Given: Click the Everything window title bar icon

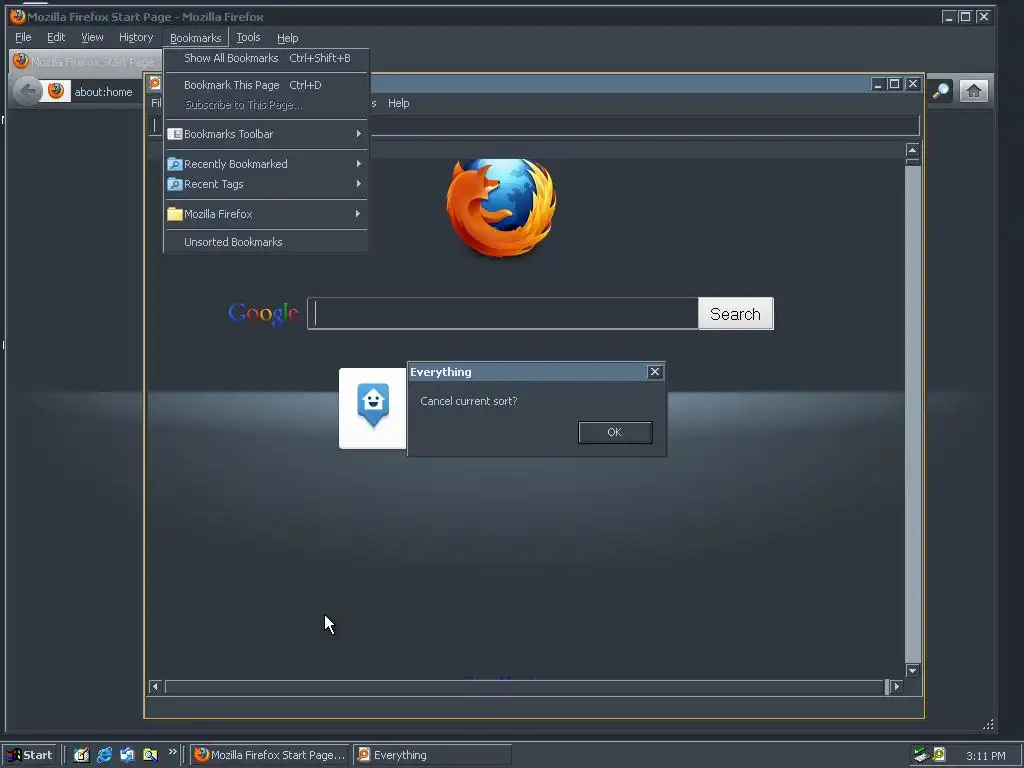Looking at the screenshot, I should 155,83.
